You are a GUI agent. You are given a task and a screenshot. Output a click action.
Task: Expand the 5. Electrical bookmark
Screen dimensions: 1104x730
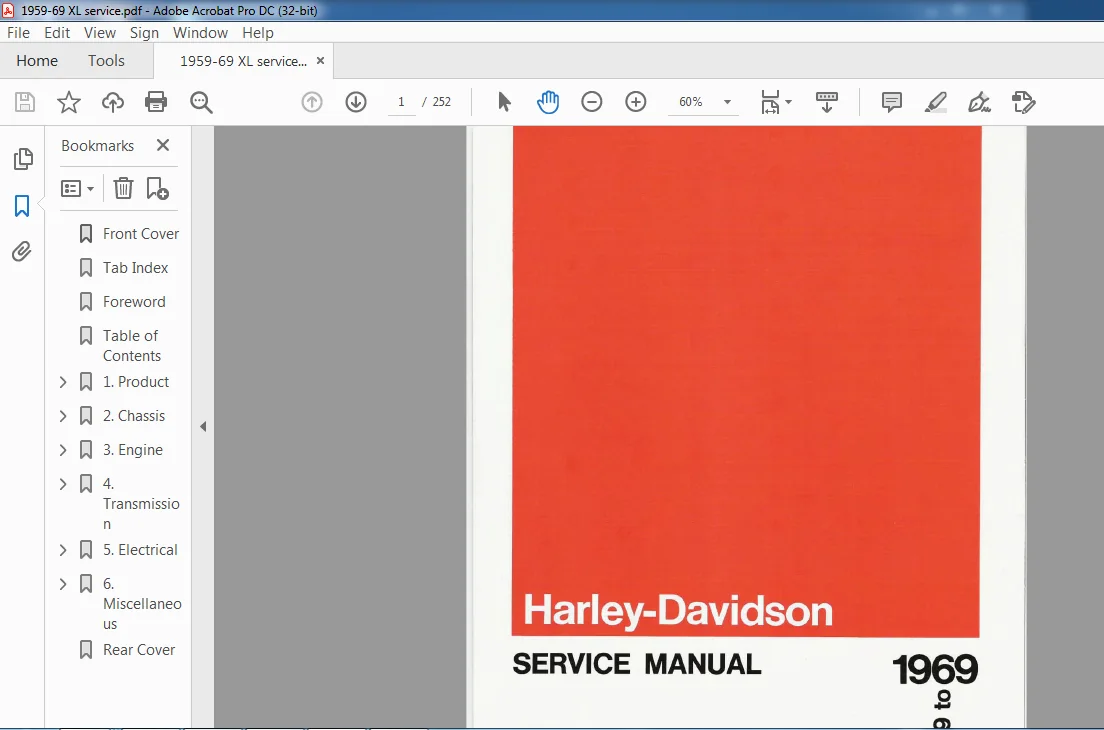click(63, 550)
